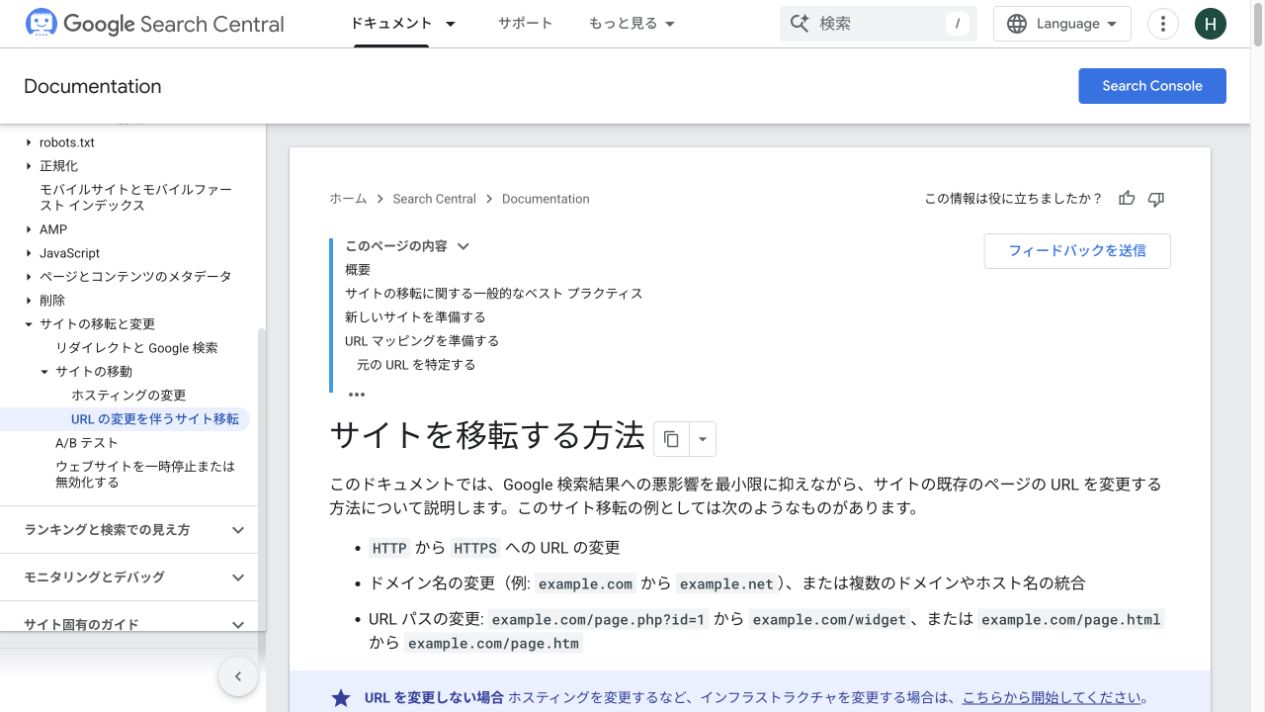Viewport: 1265px width, 712px height.
Task: Click the Google Search Central robot logo
Action: (x=41, y=24)
